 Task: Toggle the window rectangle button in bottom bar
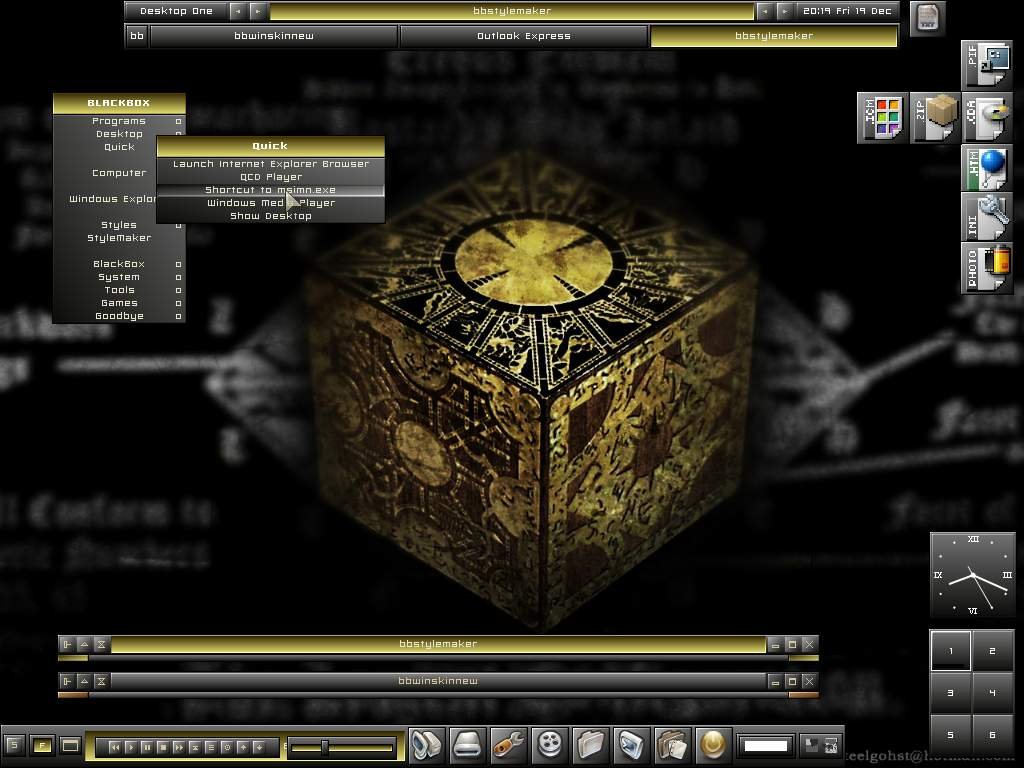click(70, 745)
